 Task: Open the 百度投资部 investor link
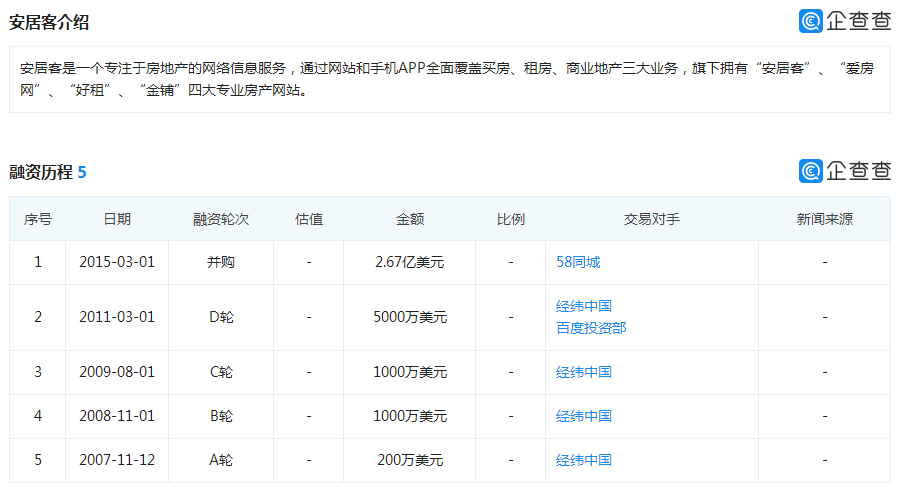[591, 328]
